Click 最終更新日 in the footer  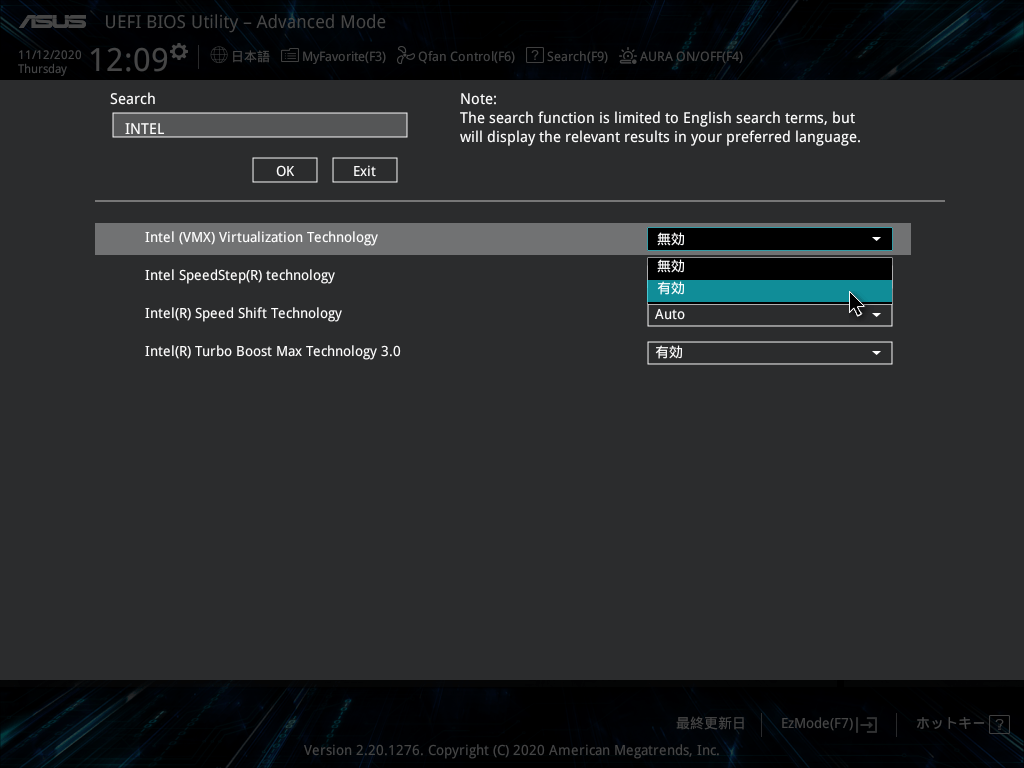[x=710, y=724]
